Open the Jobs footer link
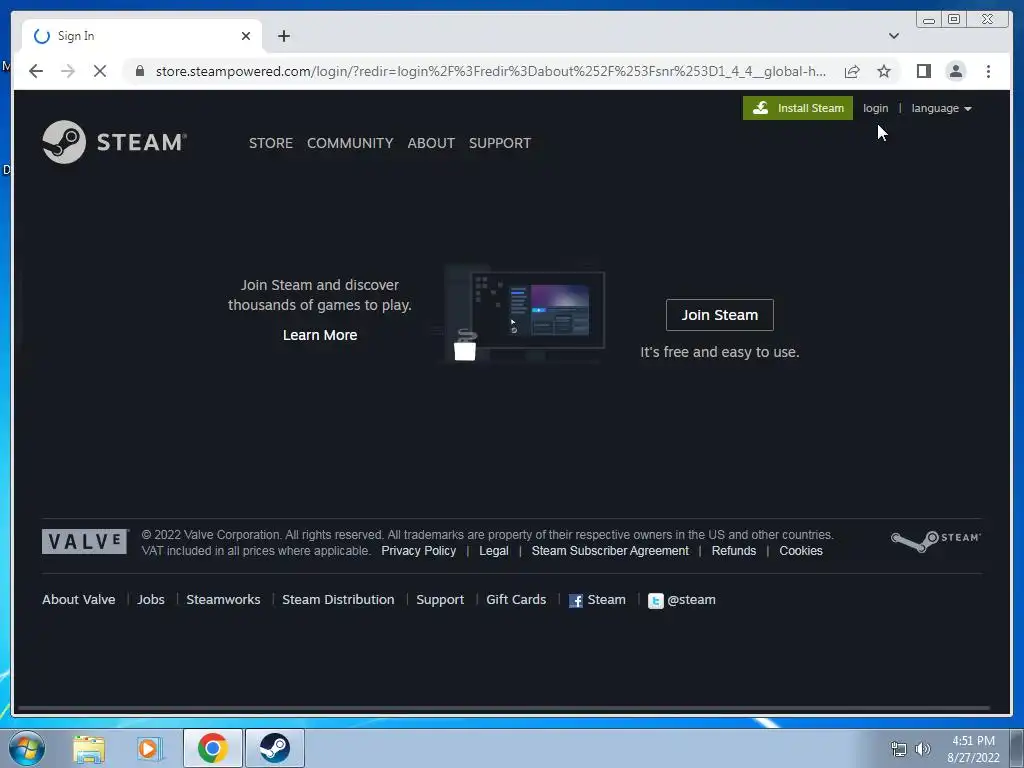 (151, 600)
